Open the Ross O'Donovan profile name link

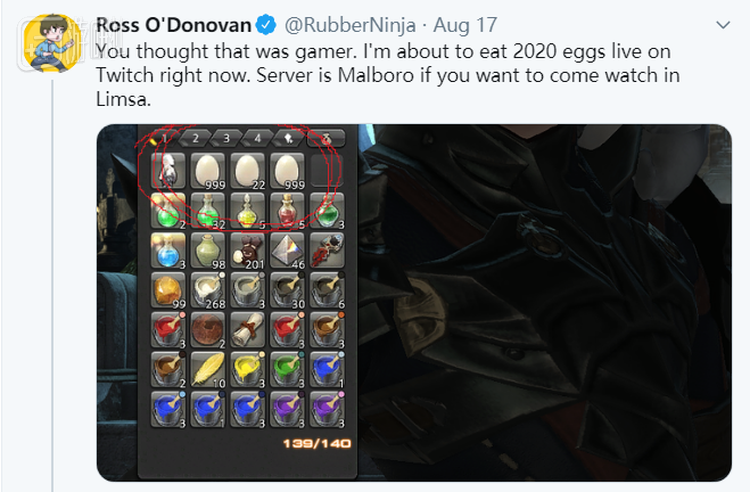(x=174, y=25)
